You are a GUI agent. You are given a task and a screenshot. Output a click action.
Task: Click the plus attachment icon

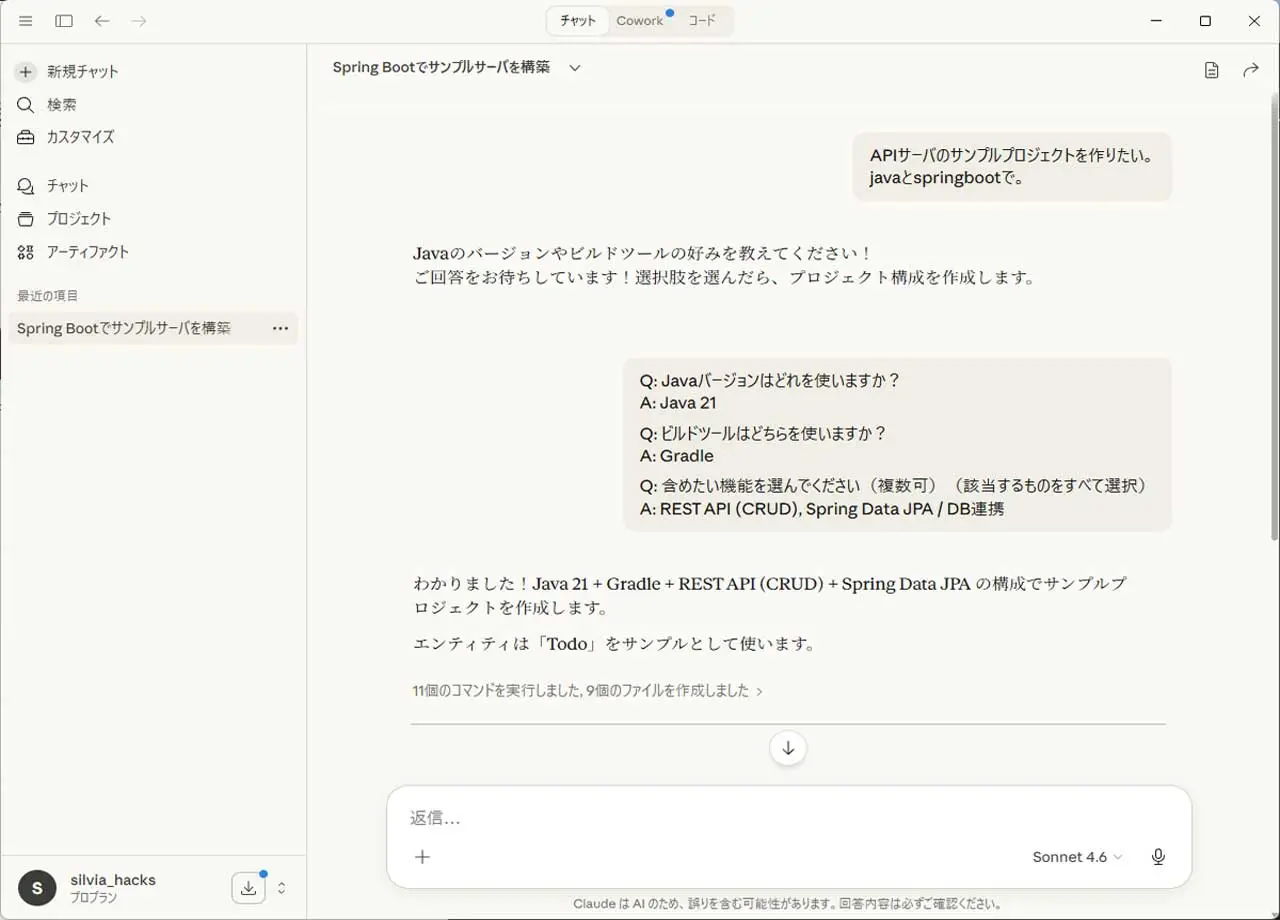422,857
